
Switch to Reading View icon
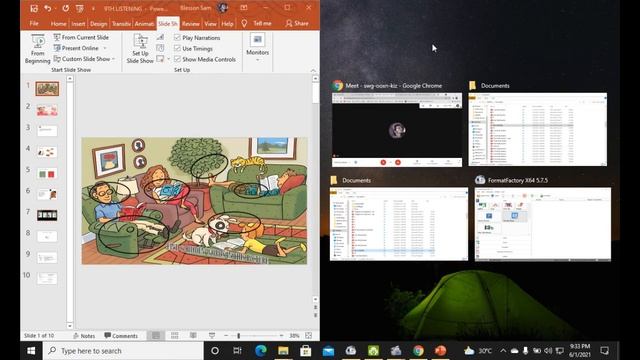[x=193, y=336]
